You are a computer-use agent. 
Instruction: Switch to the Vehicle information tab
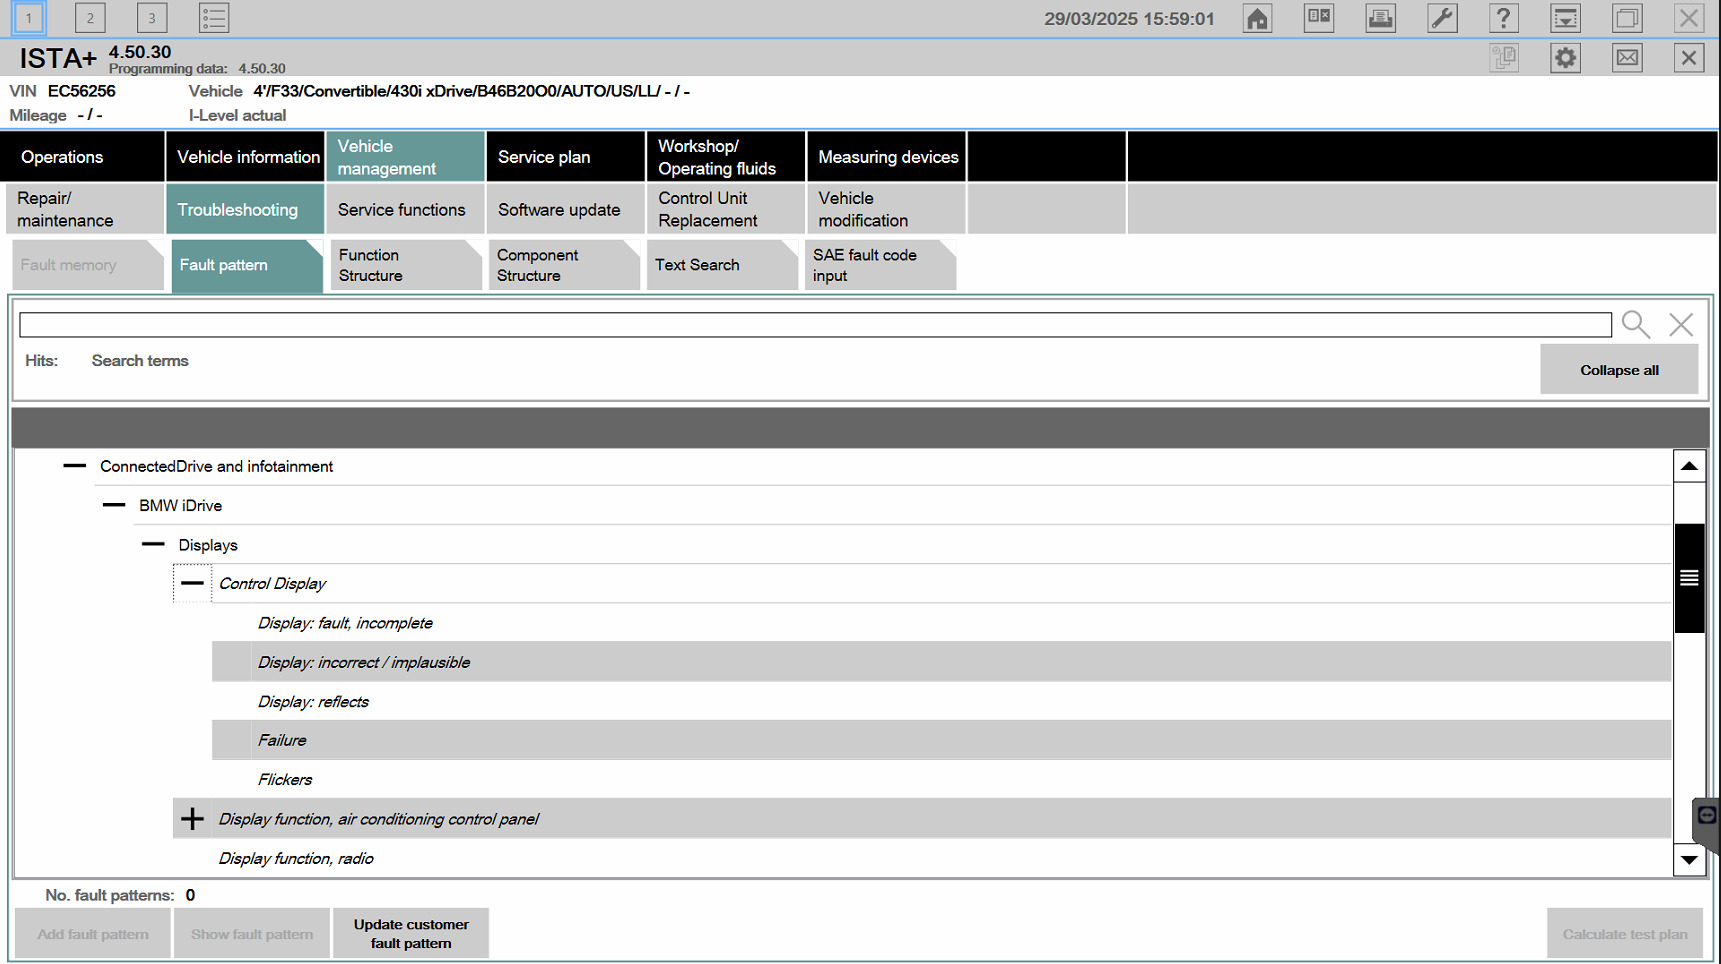(x=247, y=157)
